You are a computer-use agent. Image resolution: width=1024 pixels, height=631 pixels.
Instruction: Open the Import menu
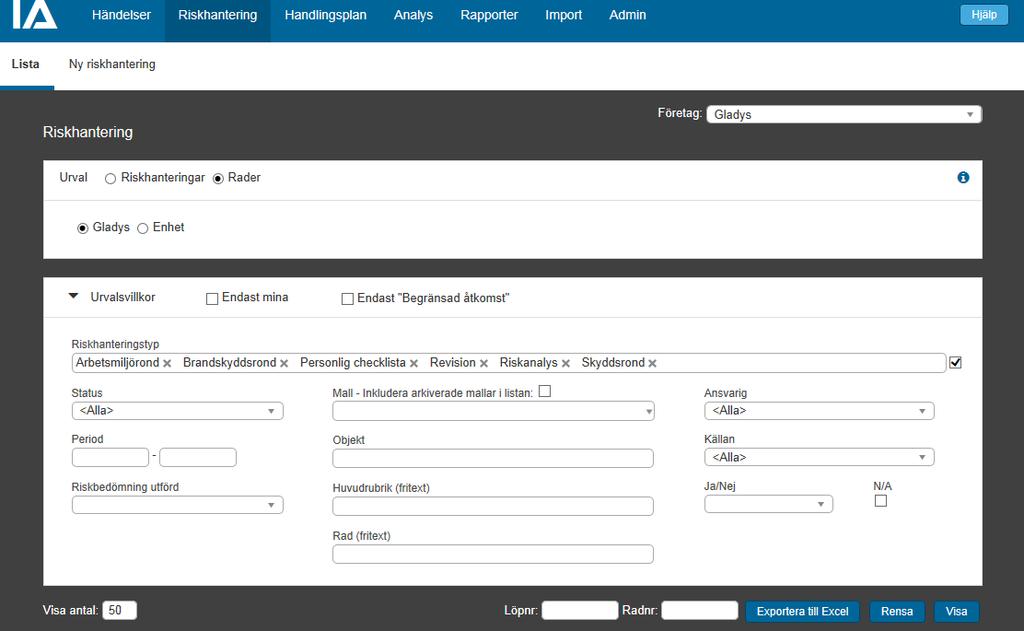point(564,15)
